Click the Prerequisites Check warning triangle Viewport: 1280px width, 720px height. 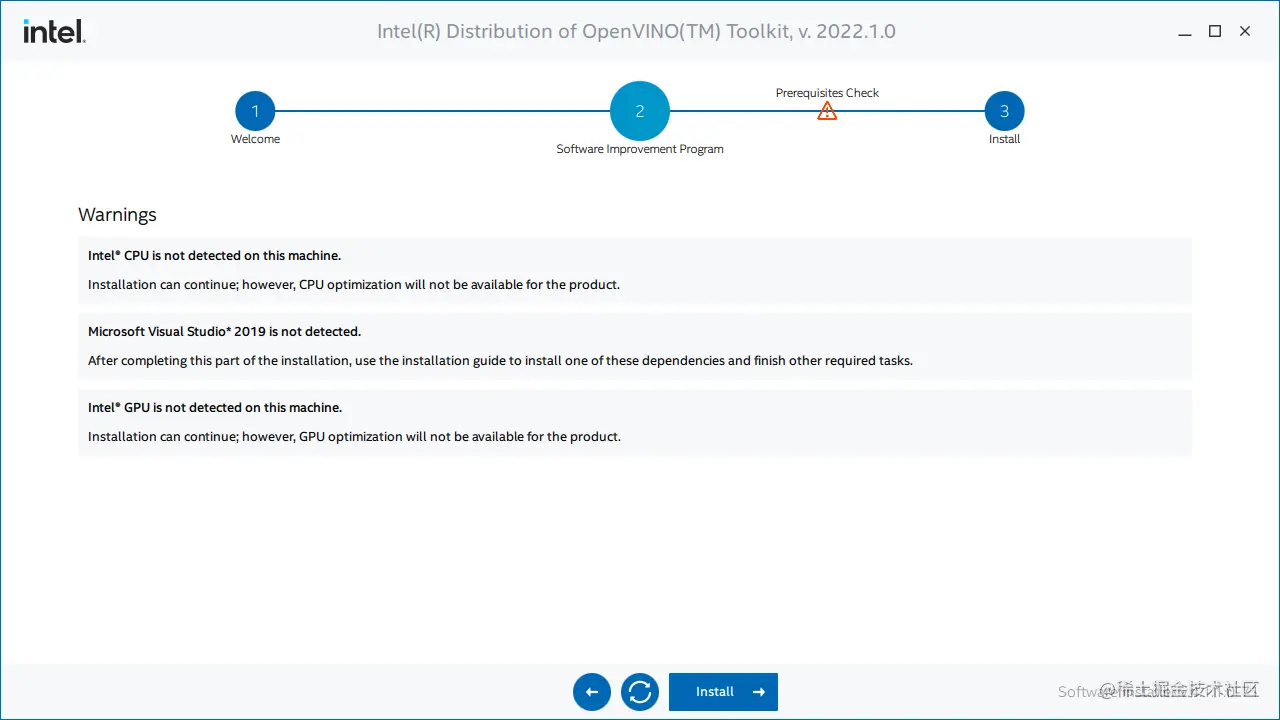(x=827, y=111)
